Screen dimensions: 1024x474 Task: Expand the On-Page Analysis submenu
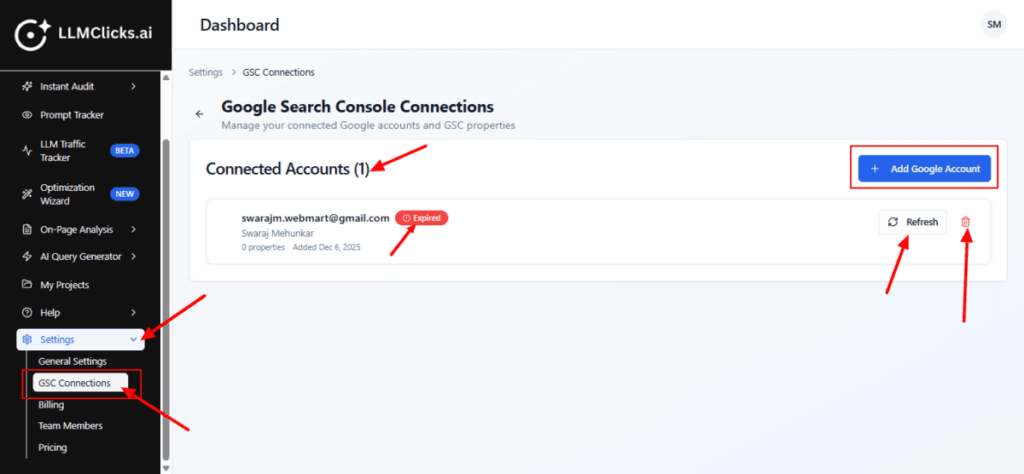click(133, 230)
